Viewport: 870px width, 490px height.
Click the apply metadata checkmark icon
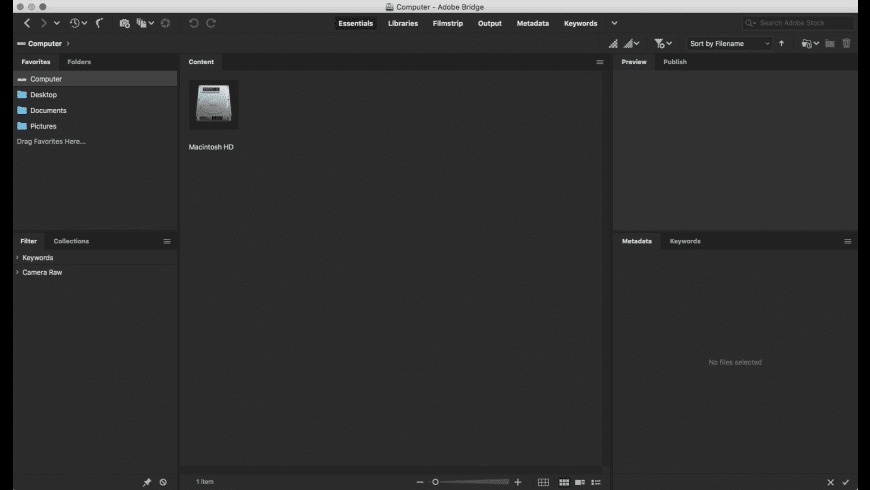pos(846,482)
